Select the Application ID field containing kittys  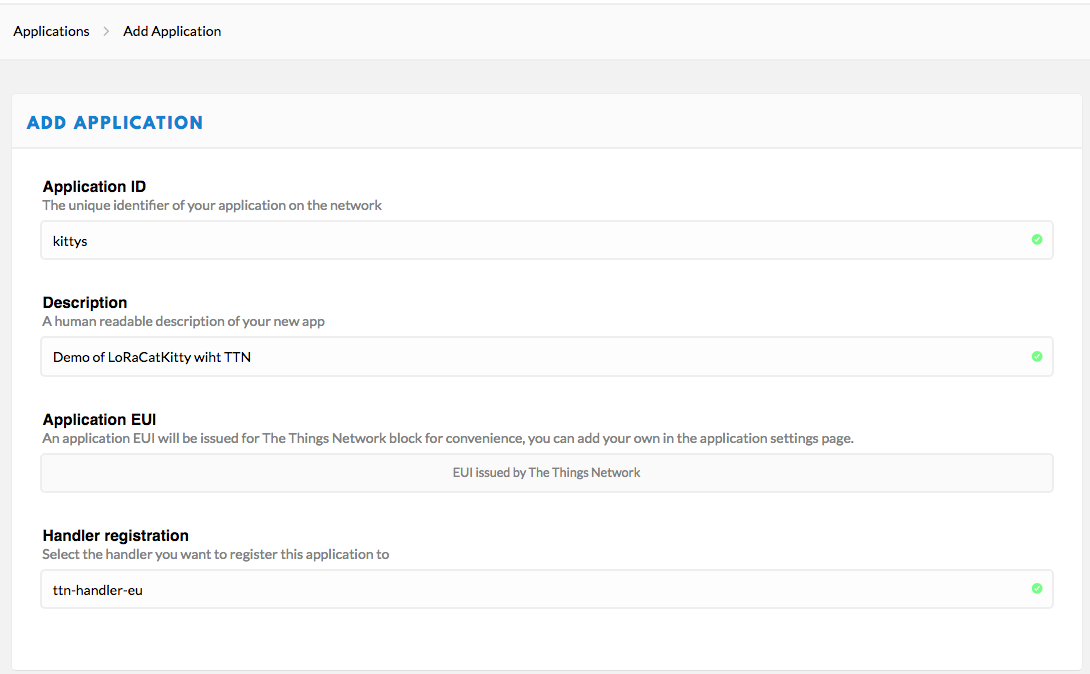pos(546,240)
